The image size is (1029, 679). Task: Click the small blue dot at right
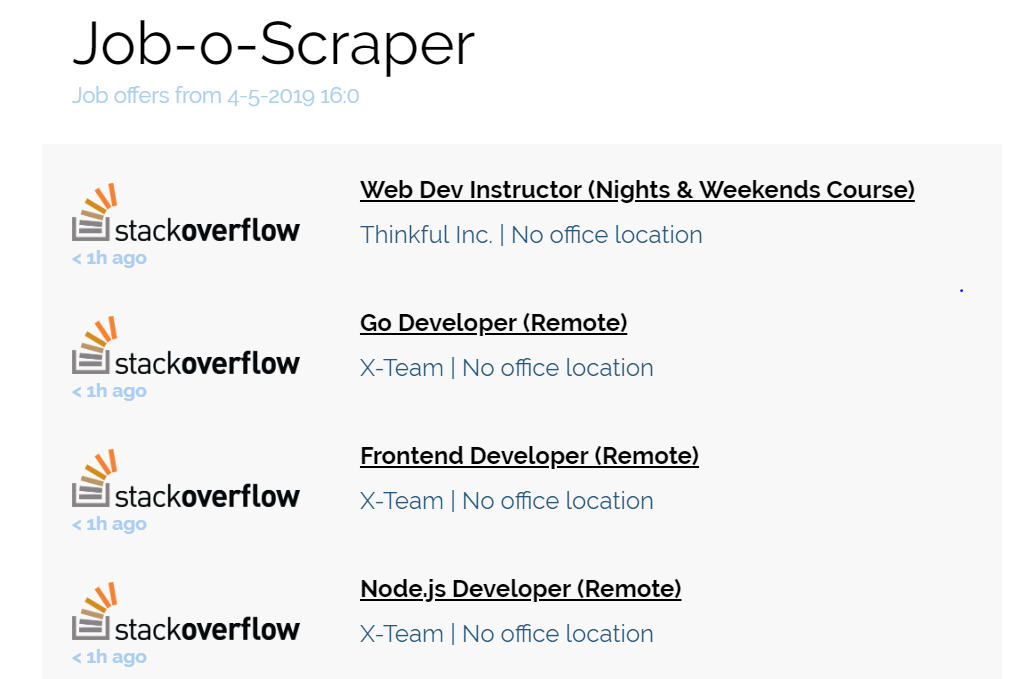(x=961, y=290)
